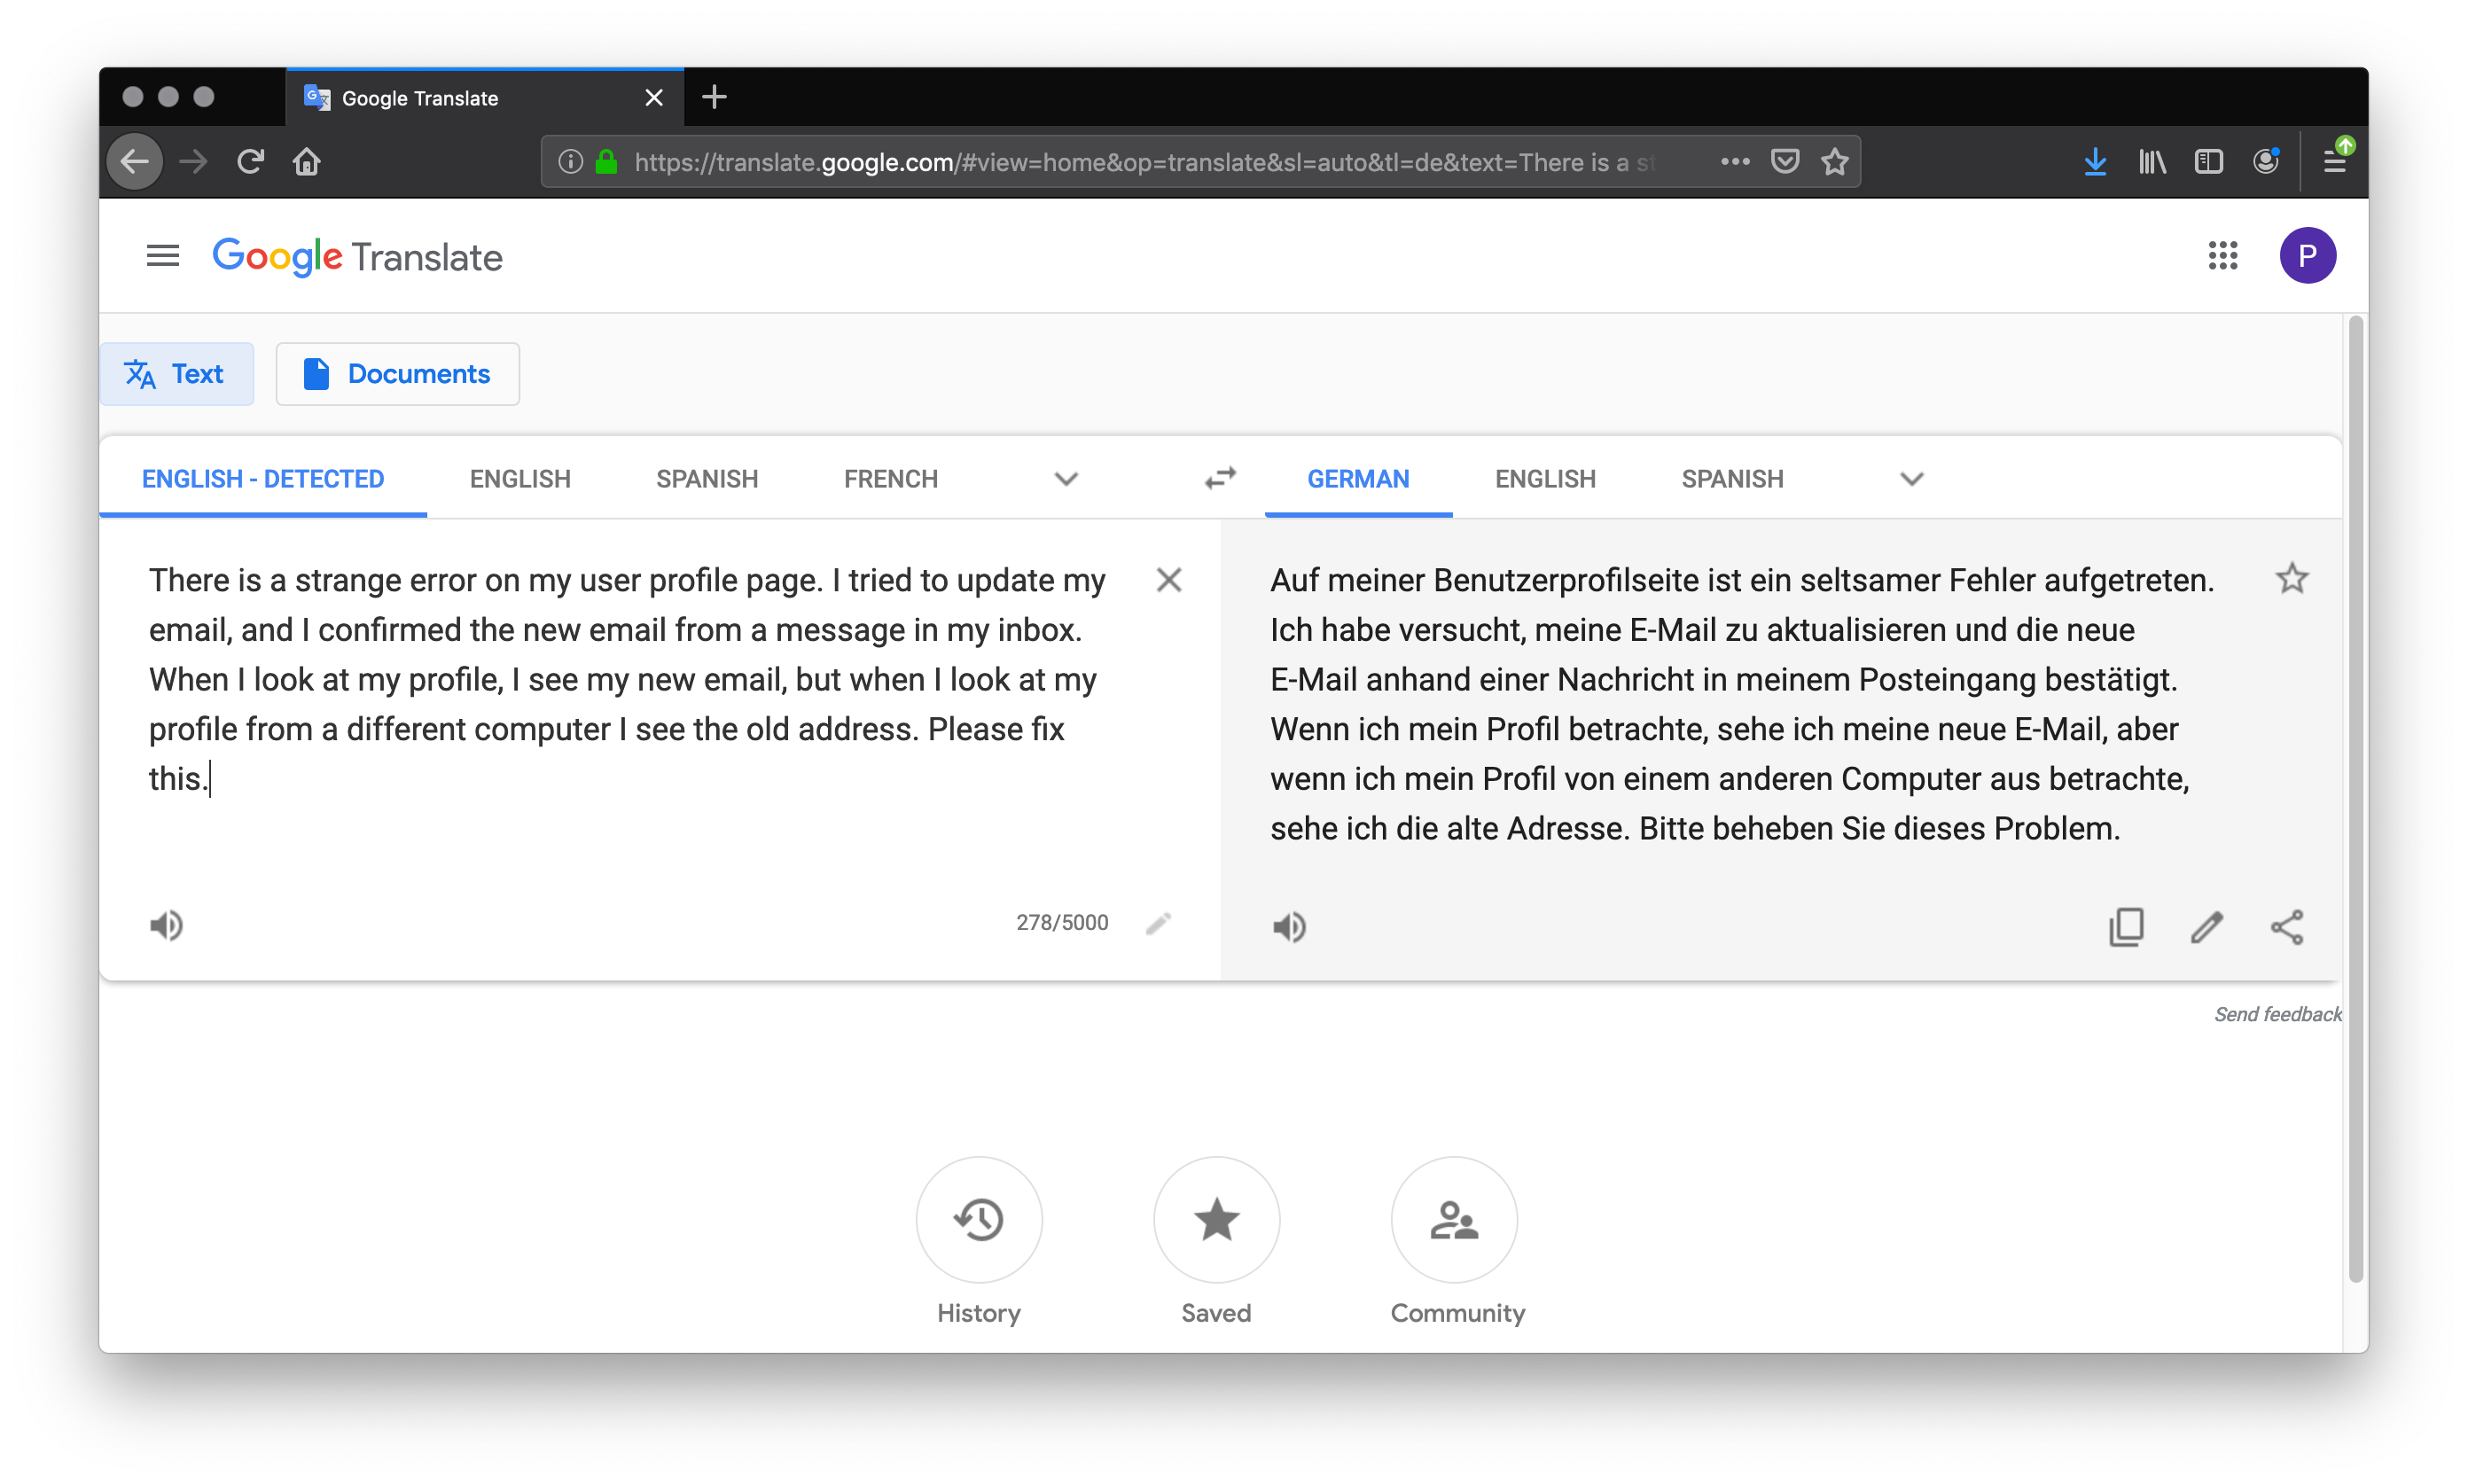Bookmark this page with the star icon
Viewport: 2468px width, 1484px height.
point(1834,162)
